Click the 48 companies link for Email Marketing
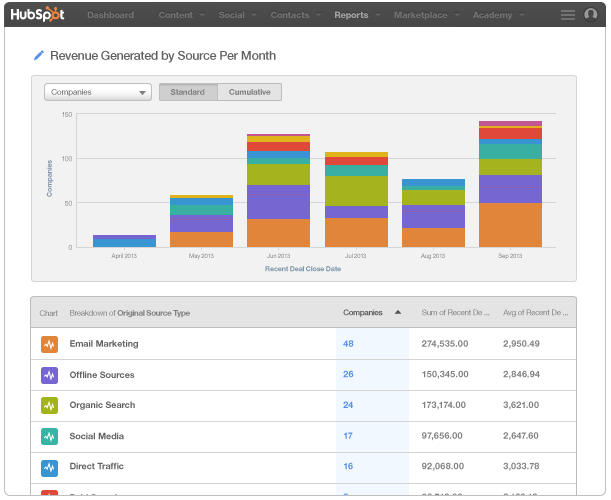Image resolution: width=611 pixels, height=500 pixels. (349, 344)
